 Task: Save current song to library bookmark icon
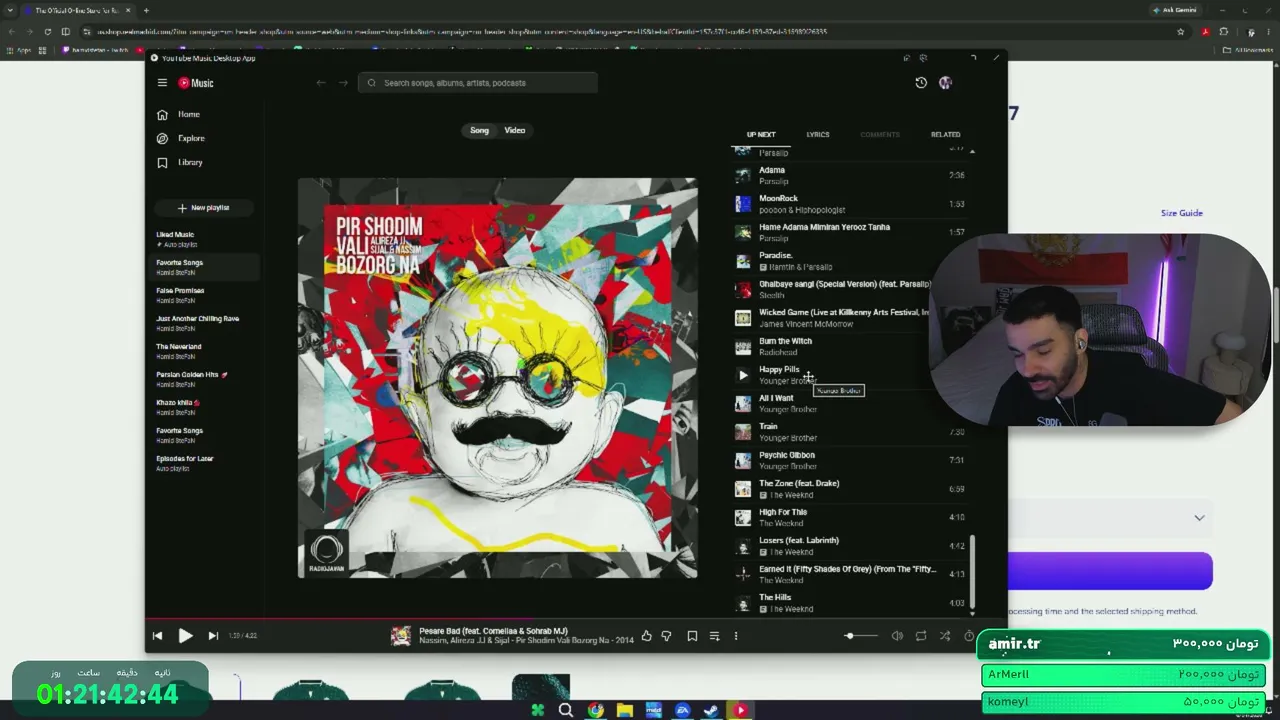coord(692,636)
